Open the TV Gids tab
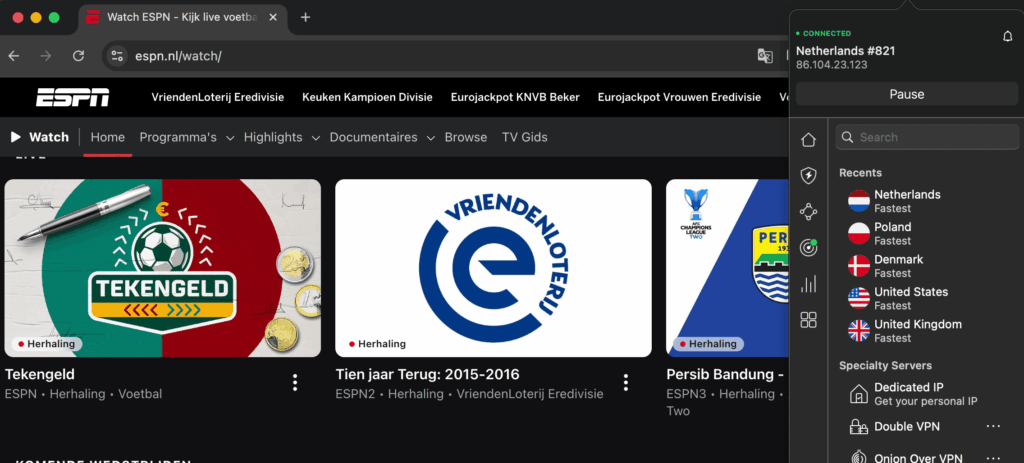The height and width of the screenshot is (463, 1024). pos(524,137)
